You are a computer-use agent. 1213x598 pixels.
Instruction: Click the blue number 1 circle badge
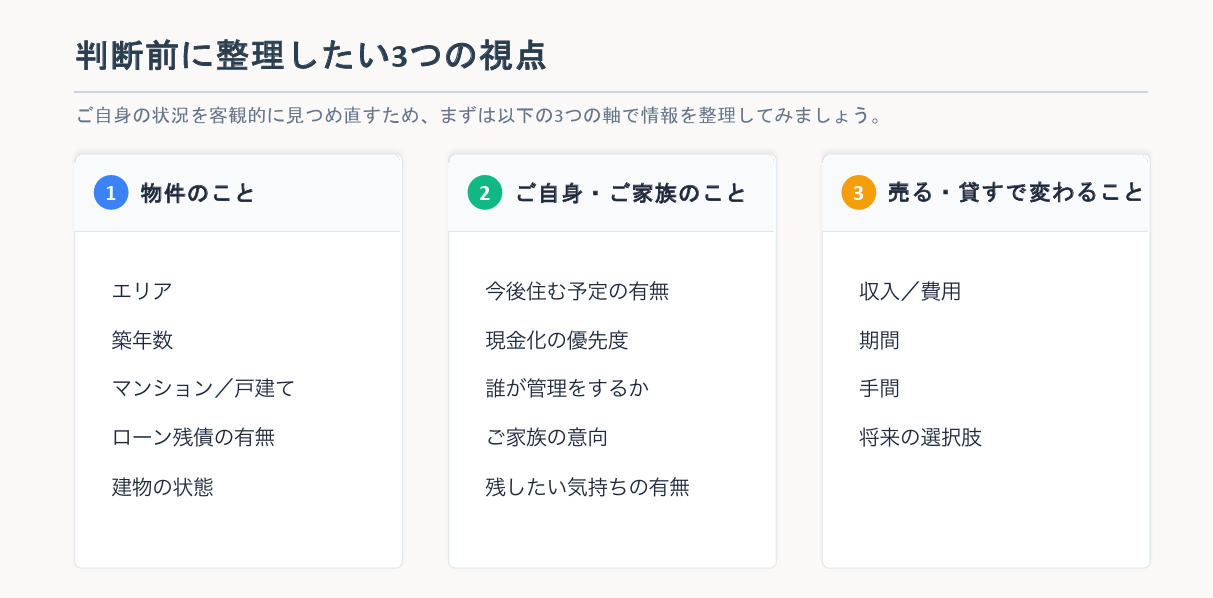pyautogui.click(x=111, y=193)
